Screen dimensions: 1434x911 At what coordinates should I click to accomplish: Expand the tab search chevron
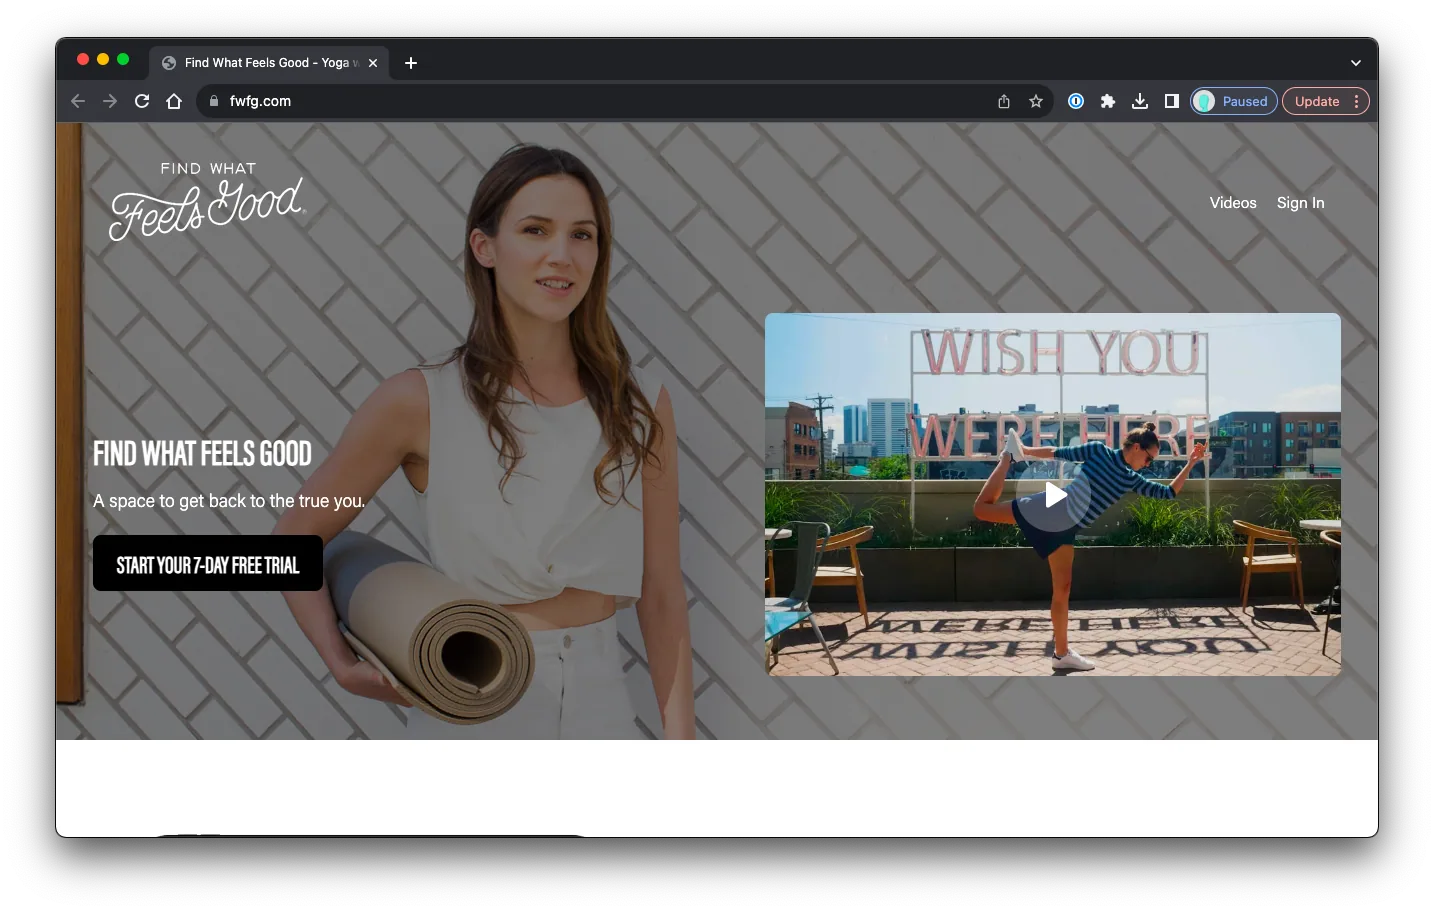pyautogui.click(x=1356, y=63)
